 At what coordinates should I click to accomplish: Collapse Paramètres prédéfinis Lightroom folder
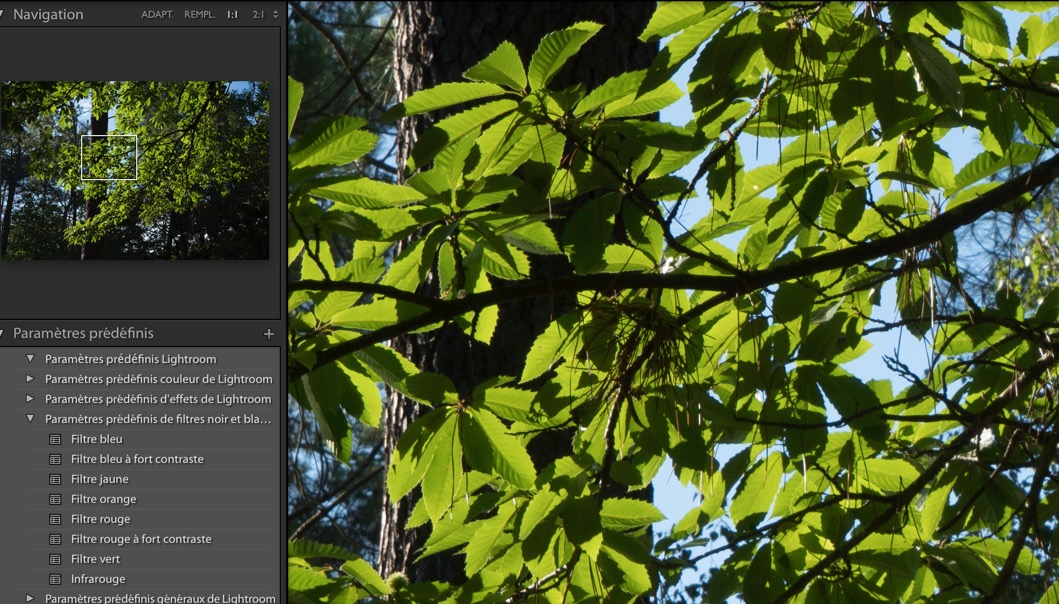click(30, 359)
